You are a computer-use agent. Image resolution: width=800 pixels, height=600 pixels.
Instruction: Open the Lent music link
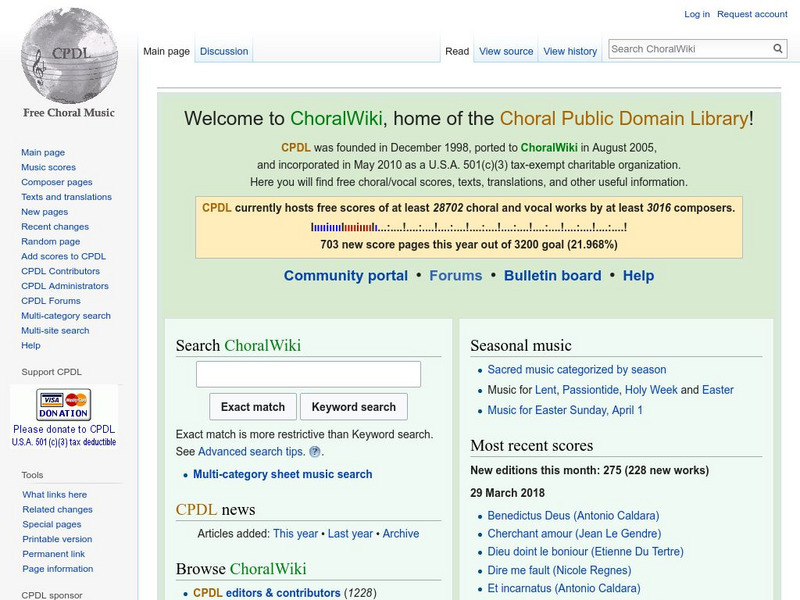click(545, 390)
